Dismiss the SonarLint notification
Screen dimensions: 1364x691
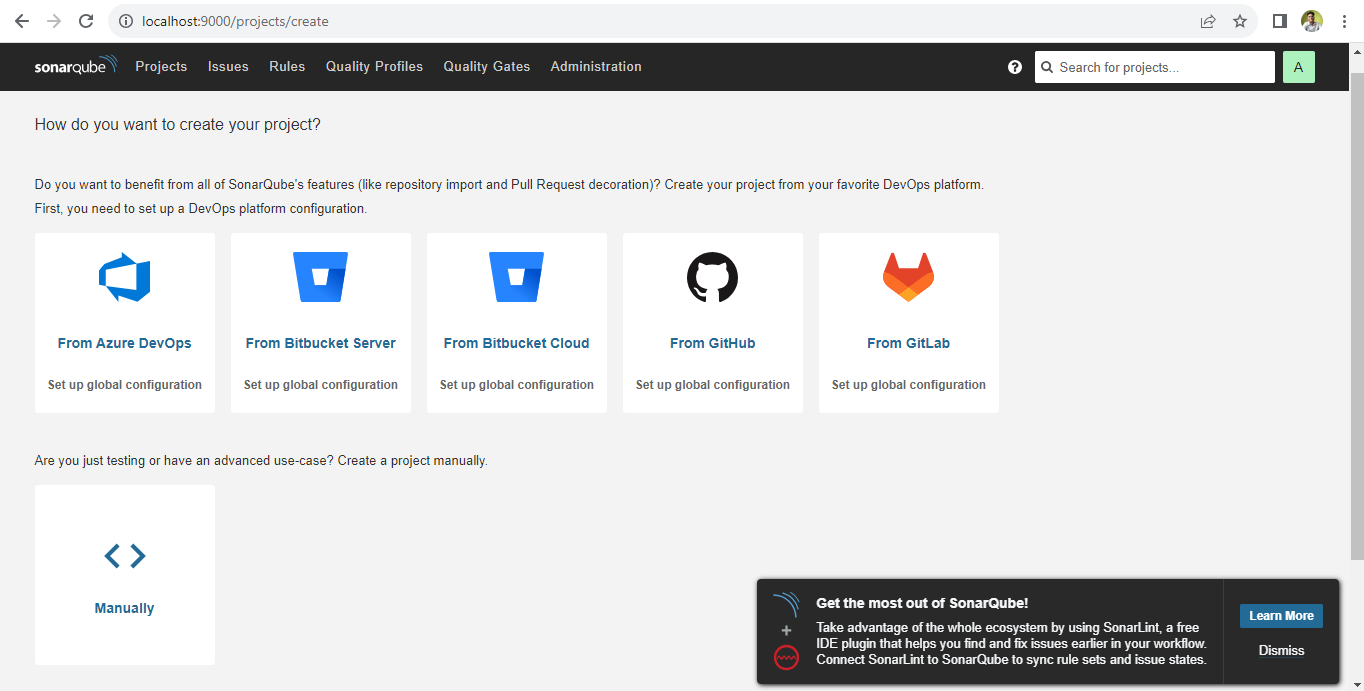[1281, 650]
